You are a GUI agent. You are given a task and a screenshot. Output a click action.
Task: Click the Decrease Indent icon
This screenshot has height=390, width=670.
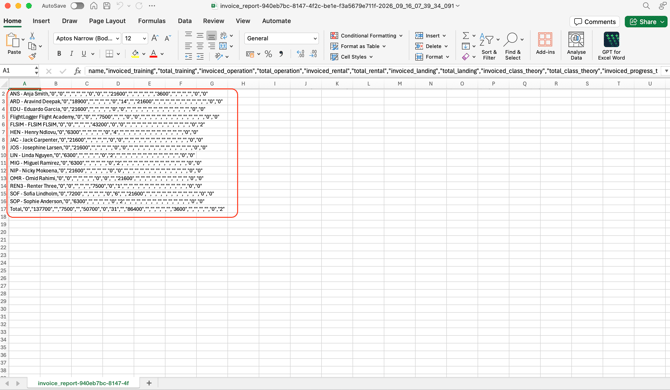188,56
